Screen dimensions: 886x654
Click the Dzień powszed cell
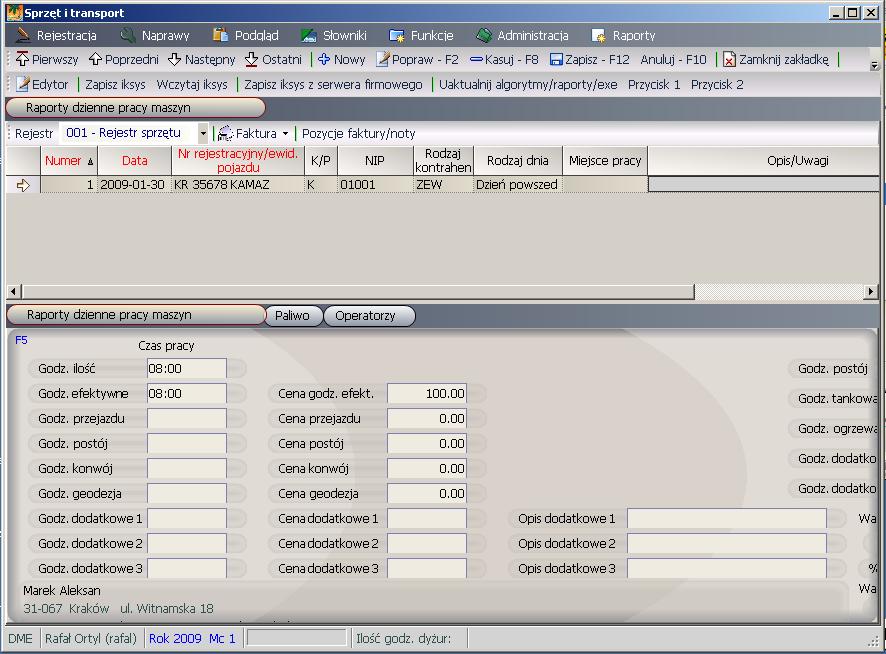coord(518,185)
